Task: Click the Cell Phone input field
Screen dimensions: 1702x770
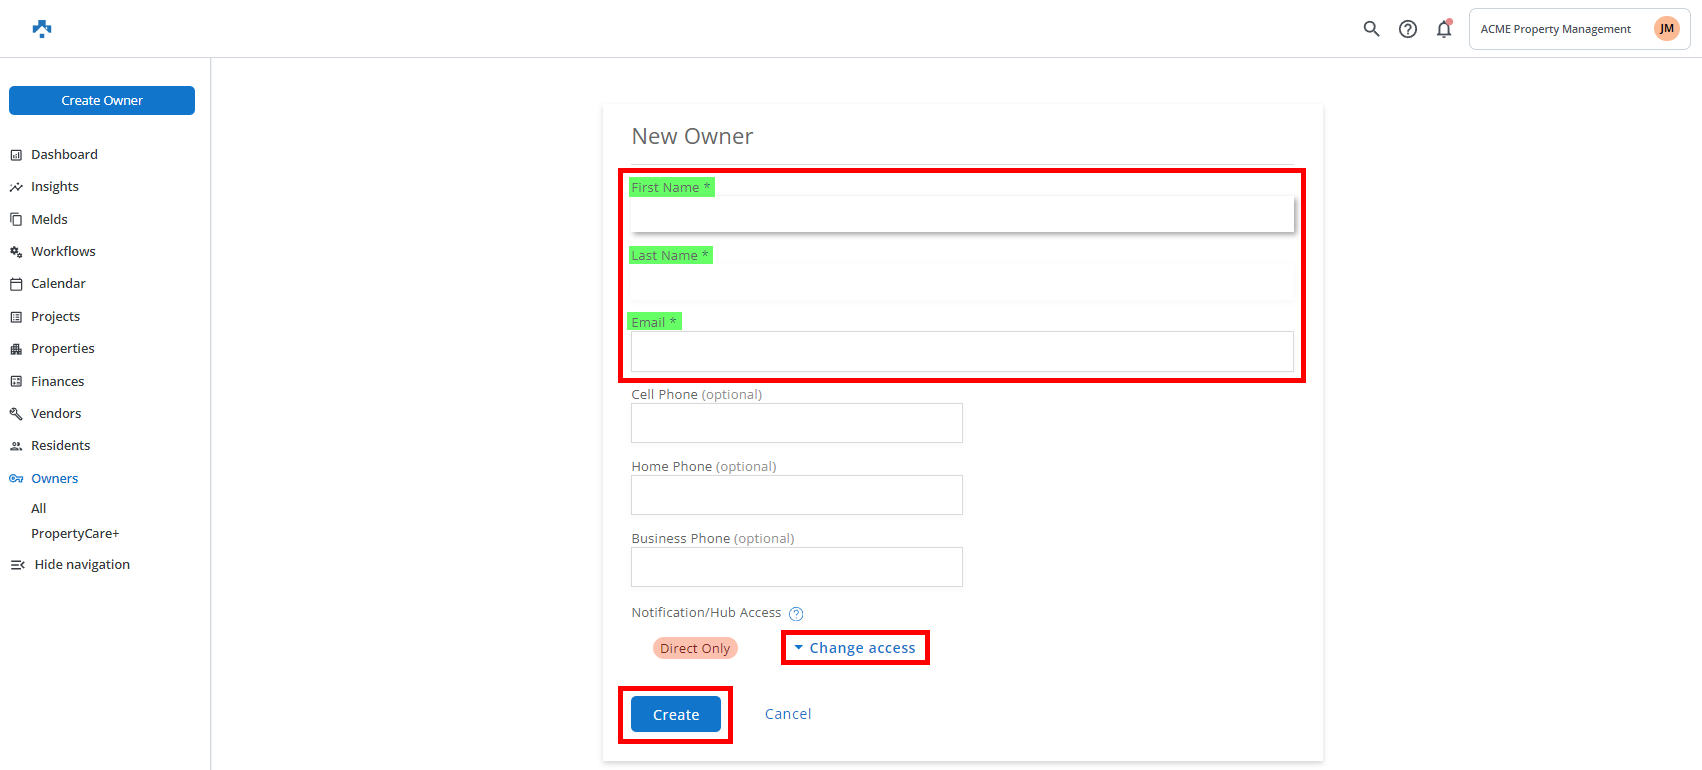Action: [x=796, y=423]
